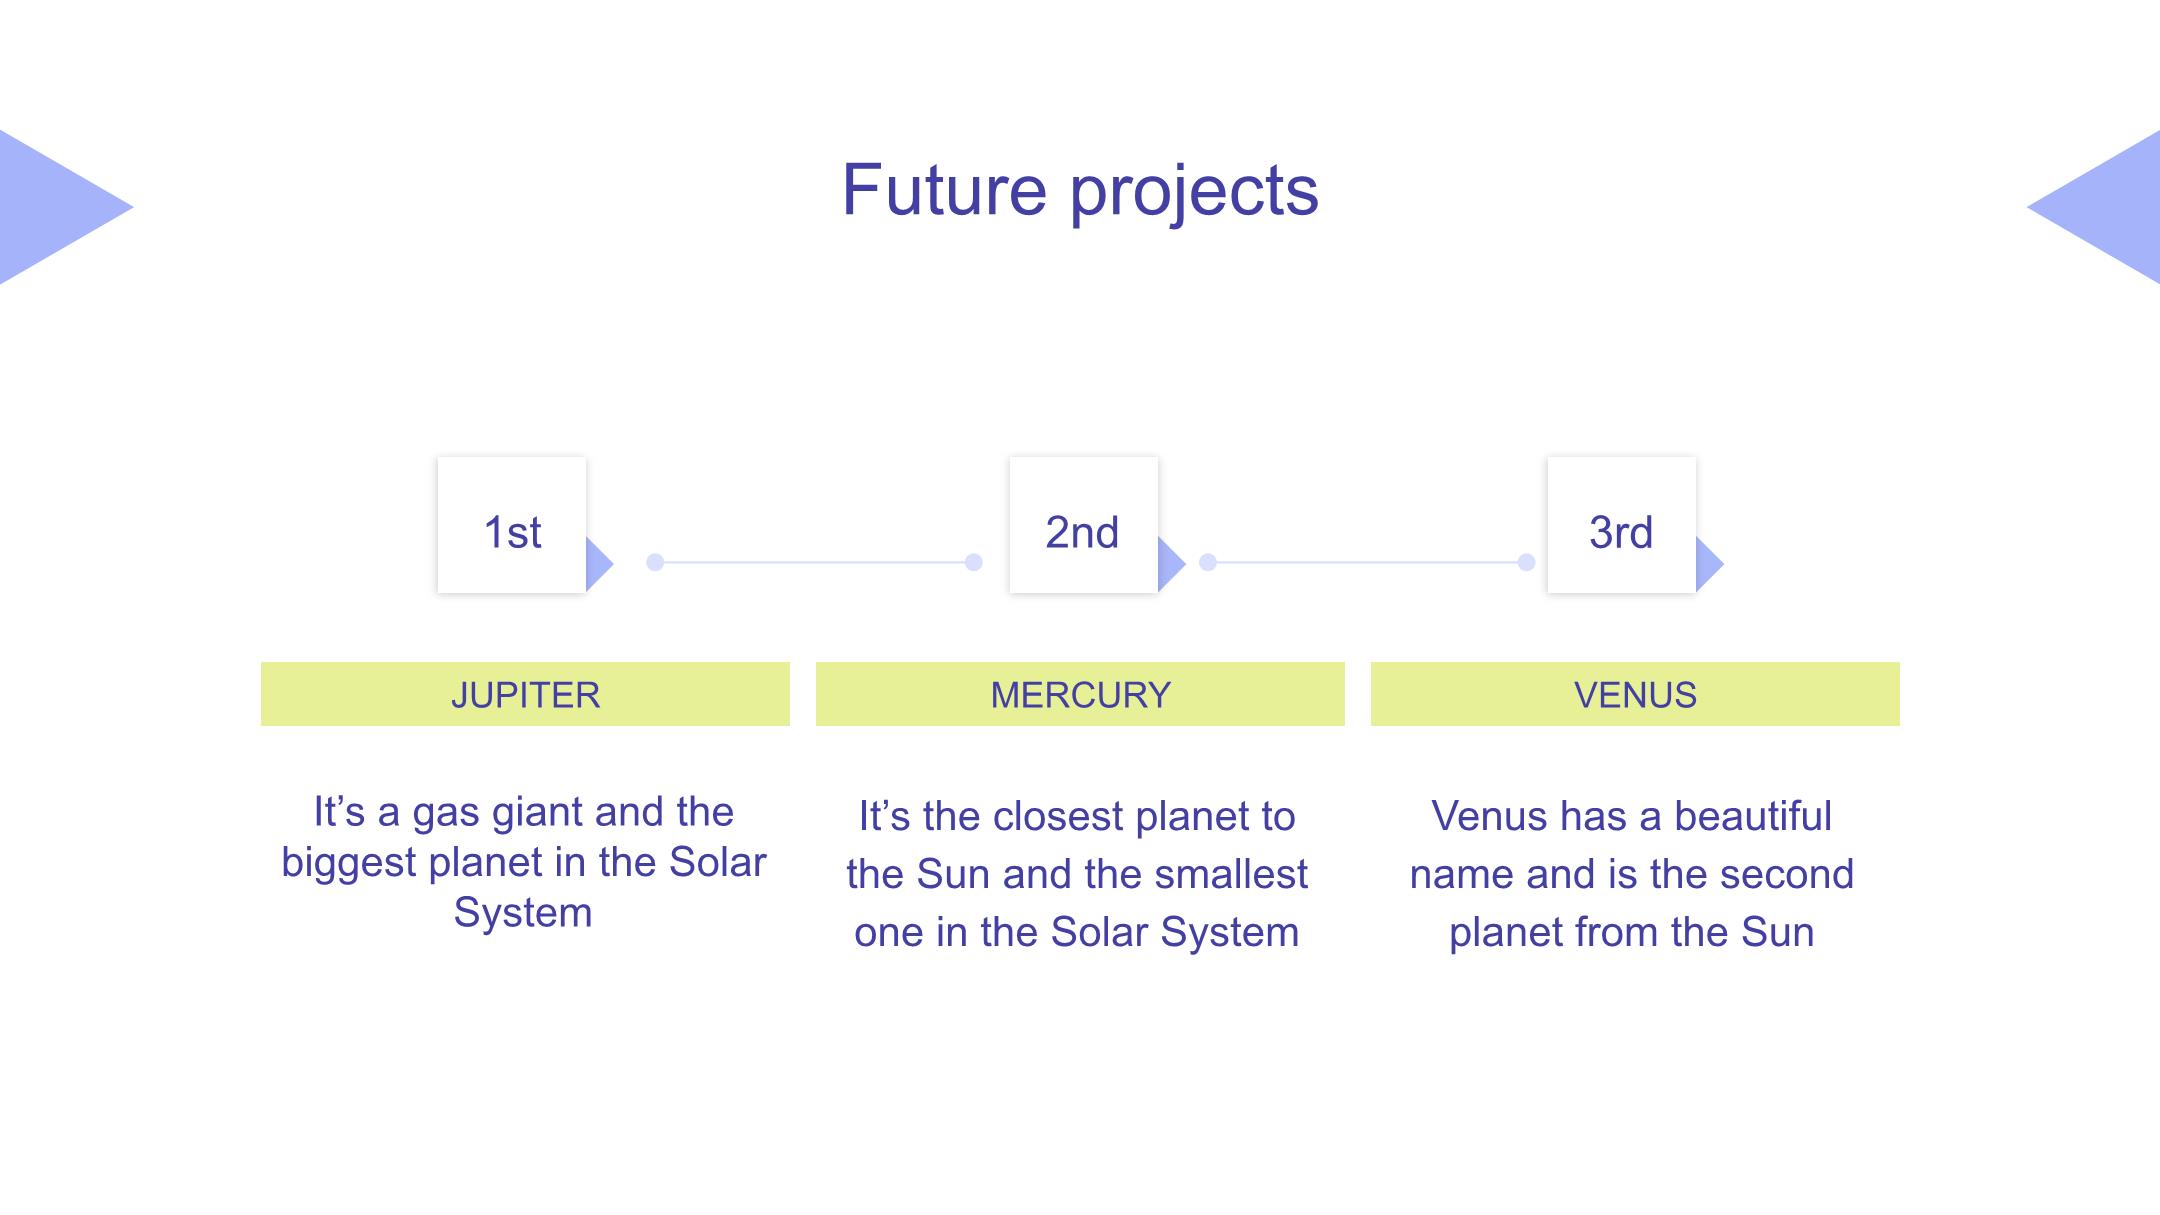Click the MERCURY label bar
Image resolution: width=2160 pixels, height=1215 pixels.
click(1080, 694)
